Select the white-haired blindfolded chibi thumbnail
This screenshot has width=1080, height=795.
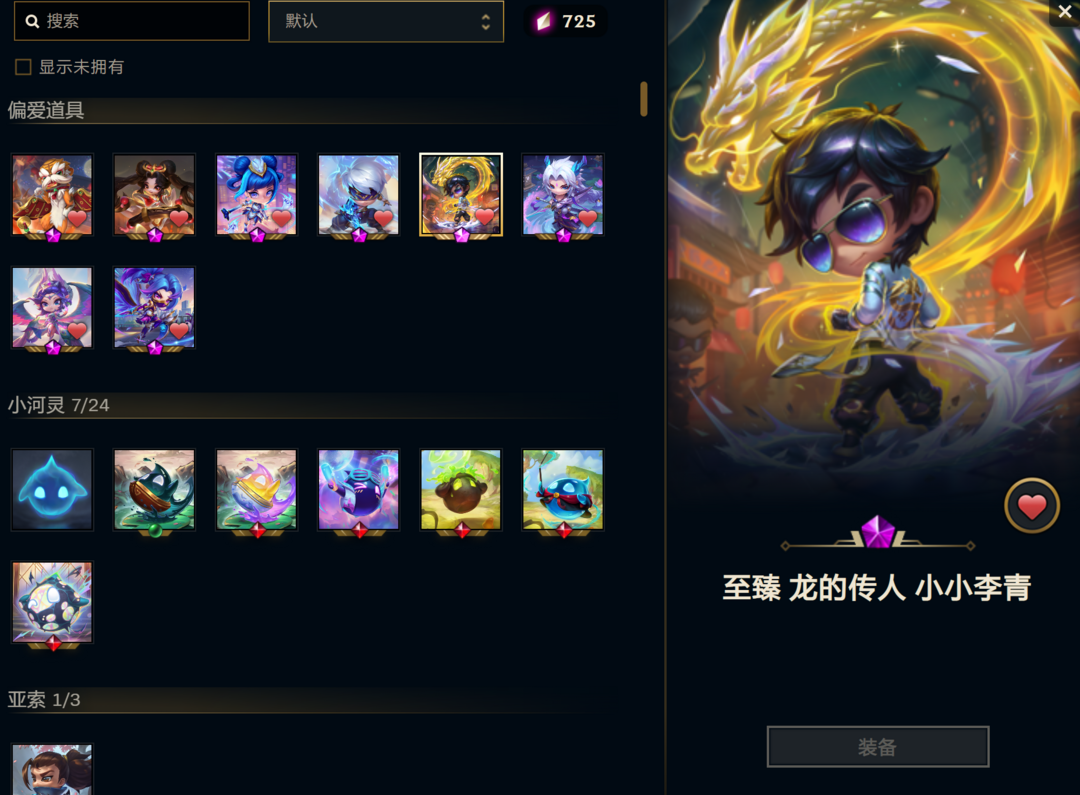coord(358,195)
